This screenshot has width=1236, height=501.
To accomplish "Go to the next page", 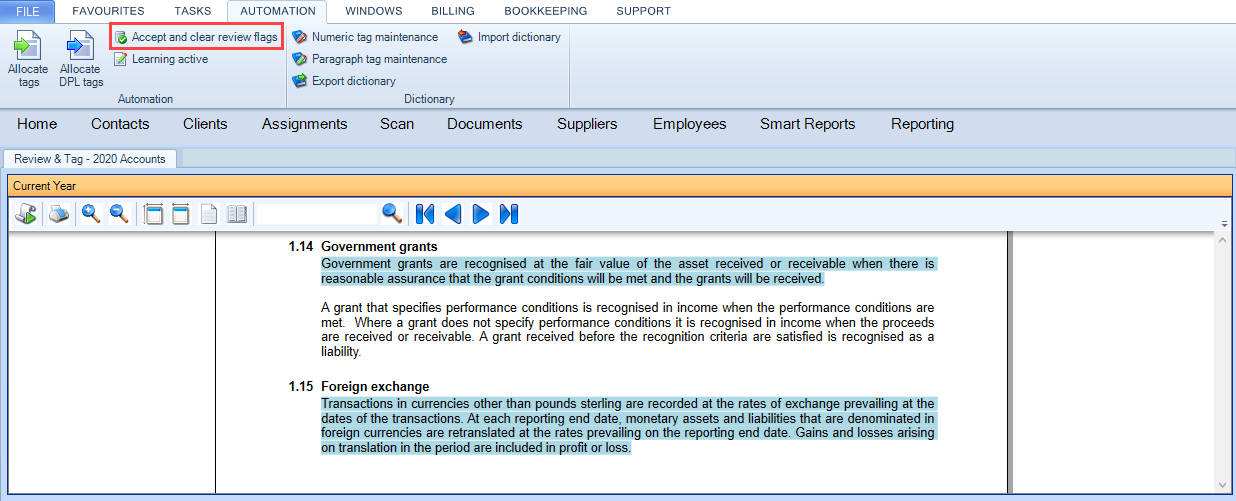I will click(x=481, y=213).
